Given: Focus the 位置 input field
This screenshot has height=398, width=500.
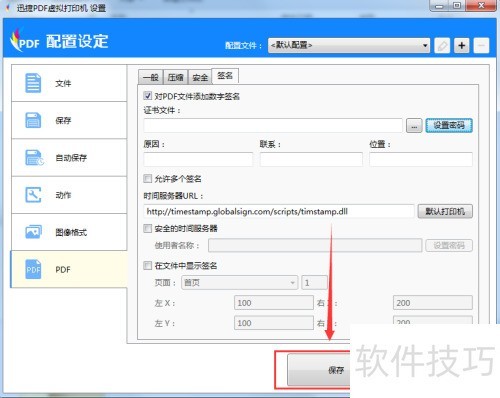Looking at the screenshot, I should [x=421, y=159].
